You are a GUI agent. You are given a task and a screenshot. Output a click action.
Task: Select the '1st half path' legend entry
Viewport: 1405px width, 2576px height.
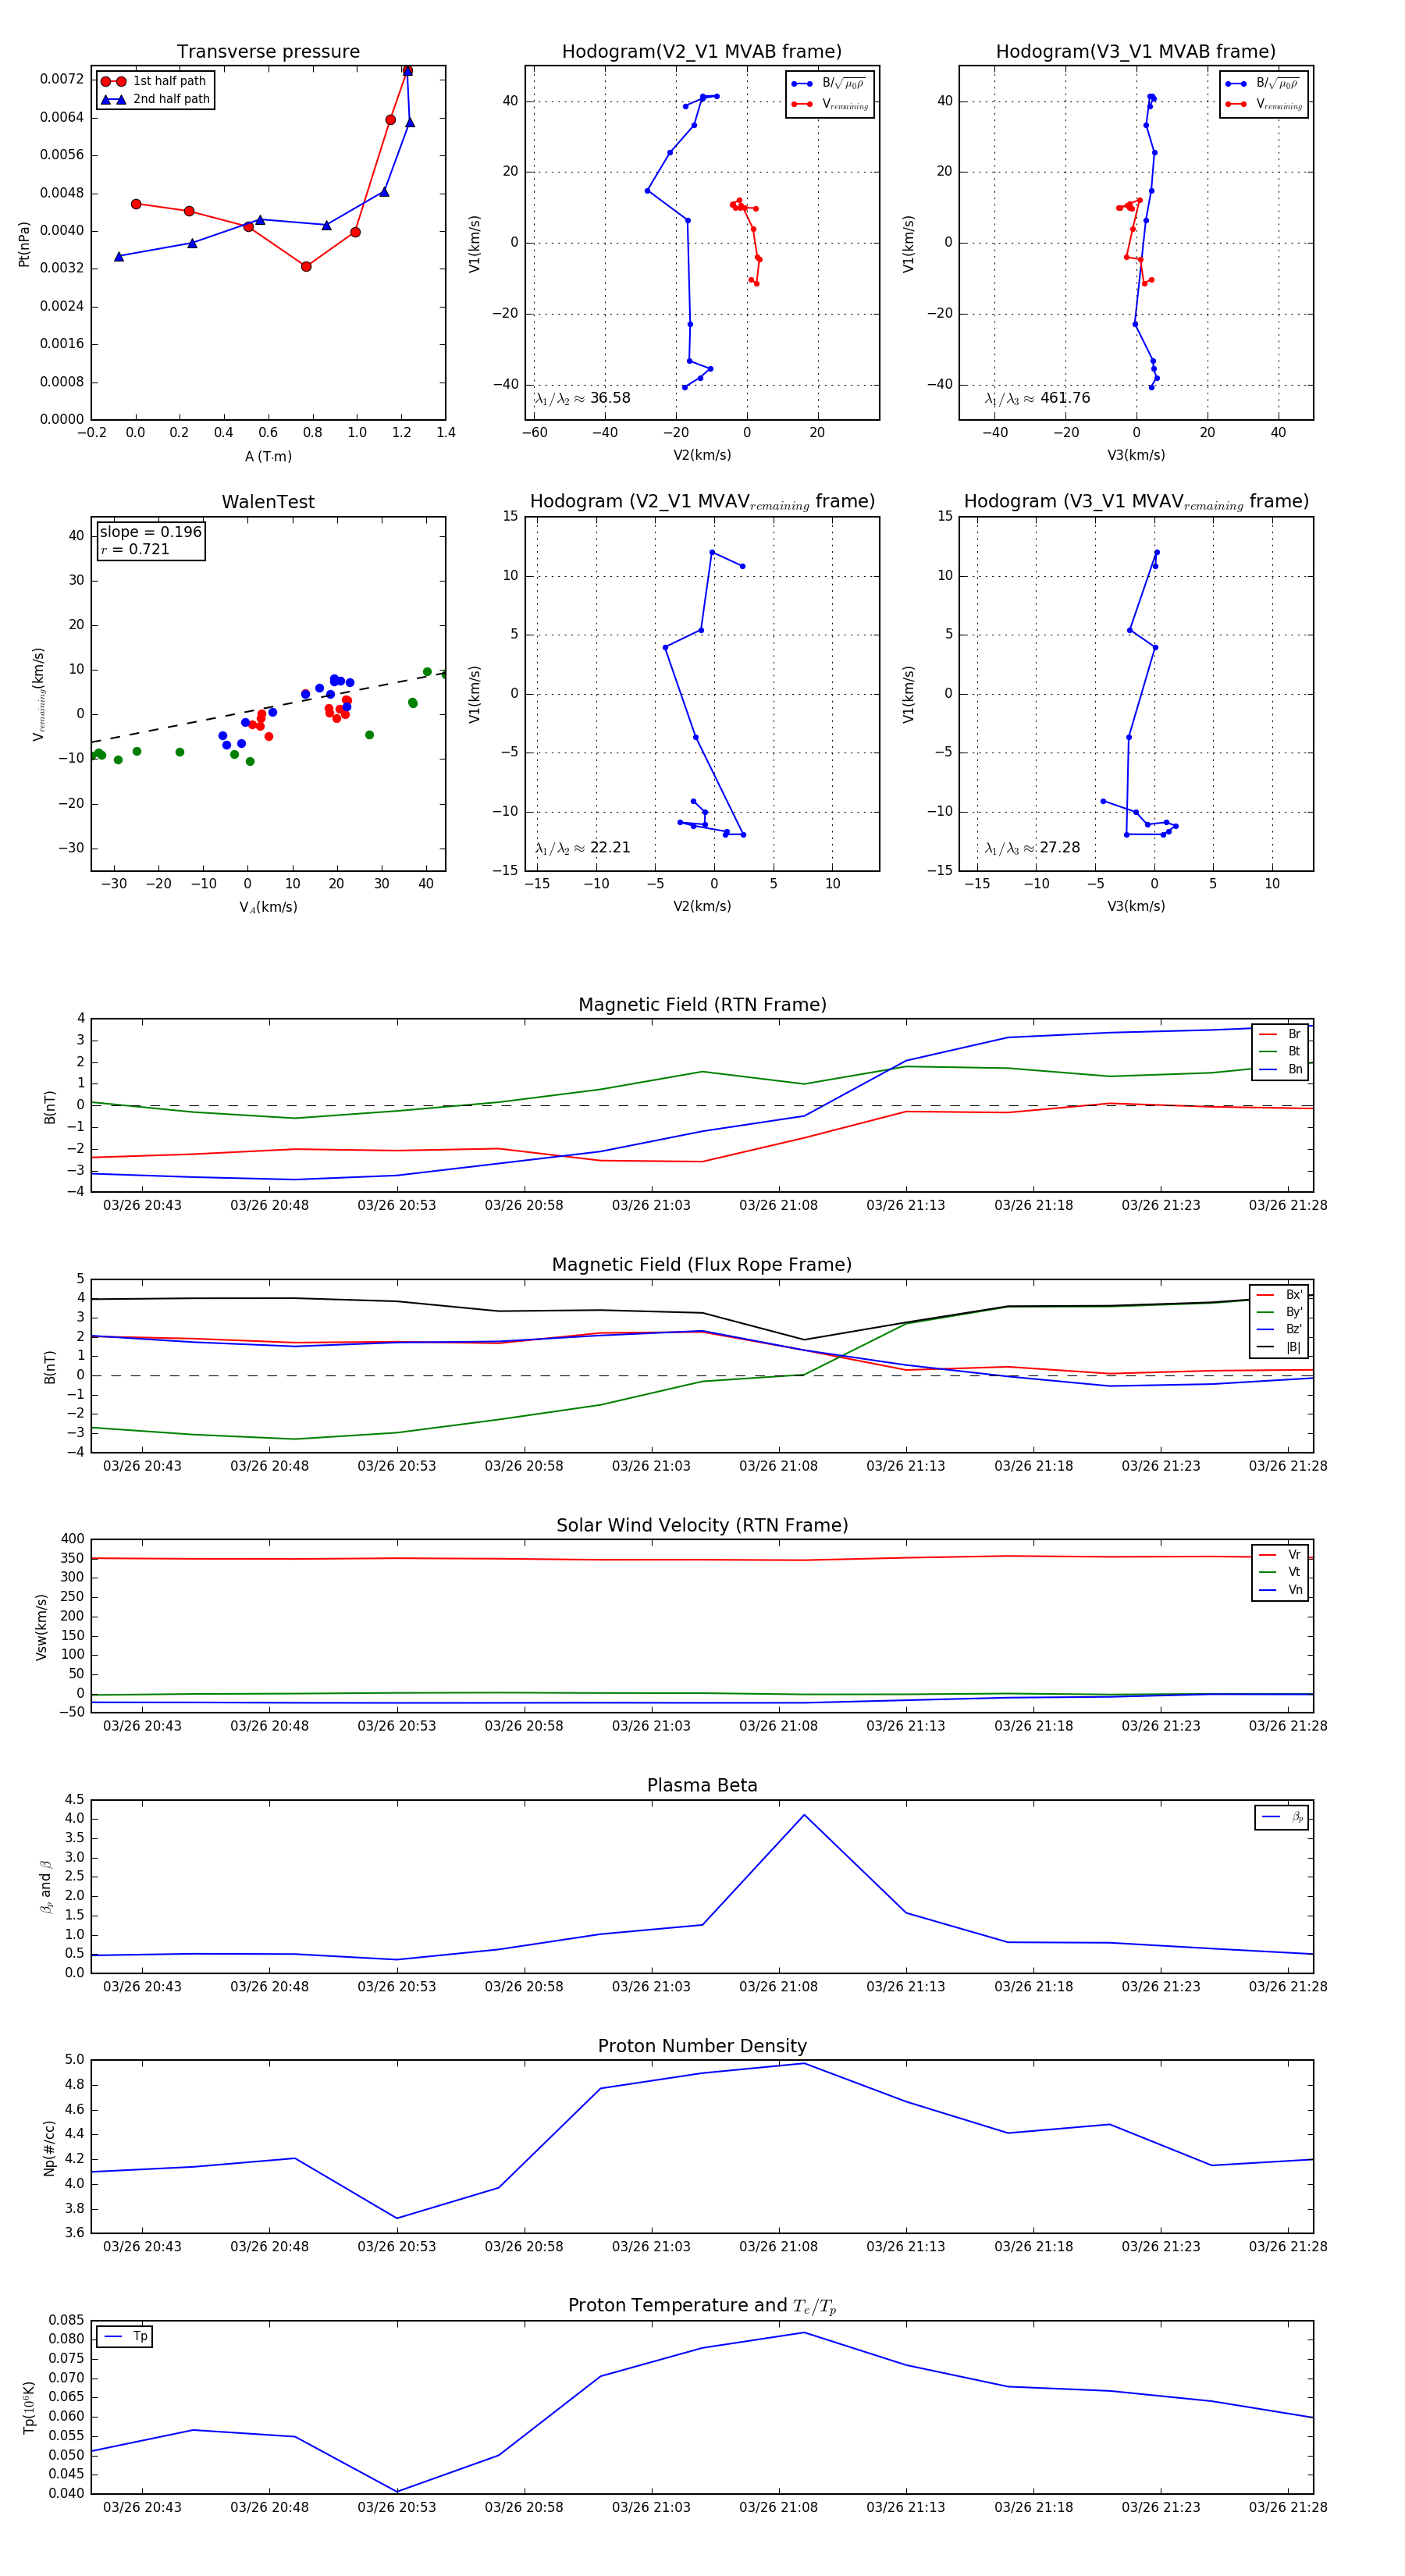(155, 81)
